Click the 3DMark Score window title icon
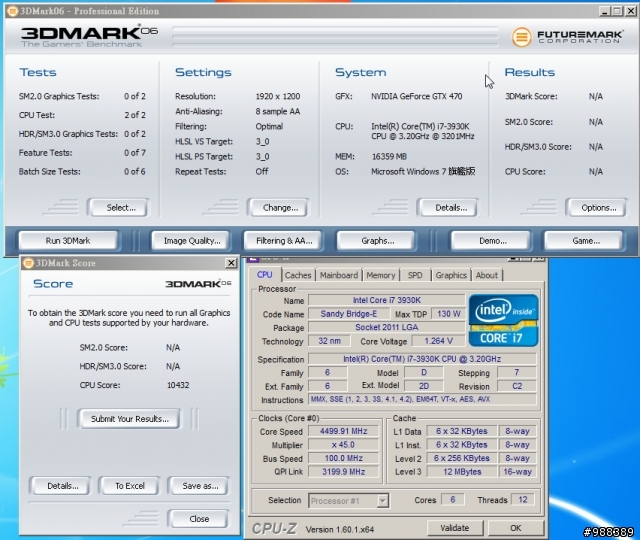 (x=28, y=263)
